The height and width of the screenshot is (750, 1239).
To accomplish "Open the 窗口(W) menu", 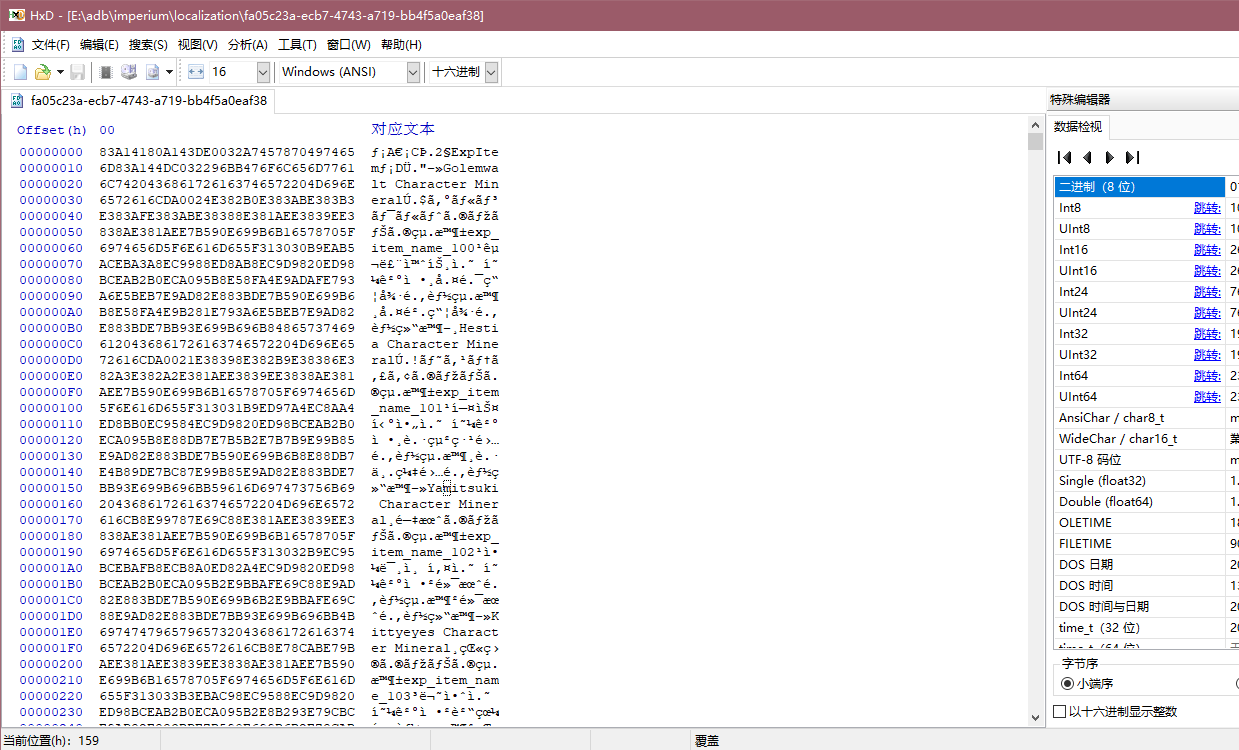I will [x=348, y=45].
